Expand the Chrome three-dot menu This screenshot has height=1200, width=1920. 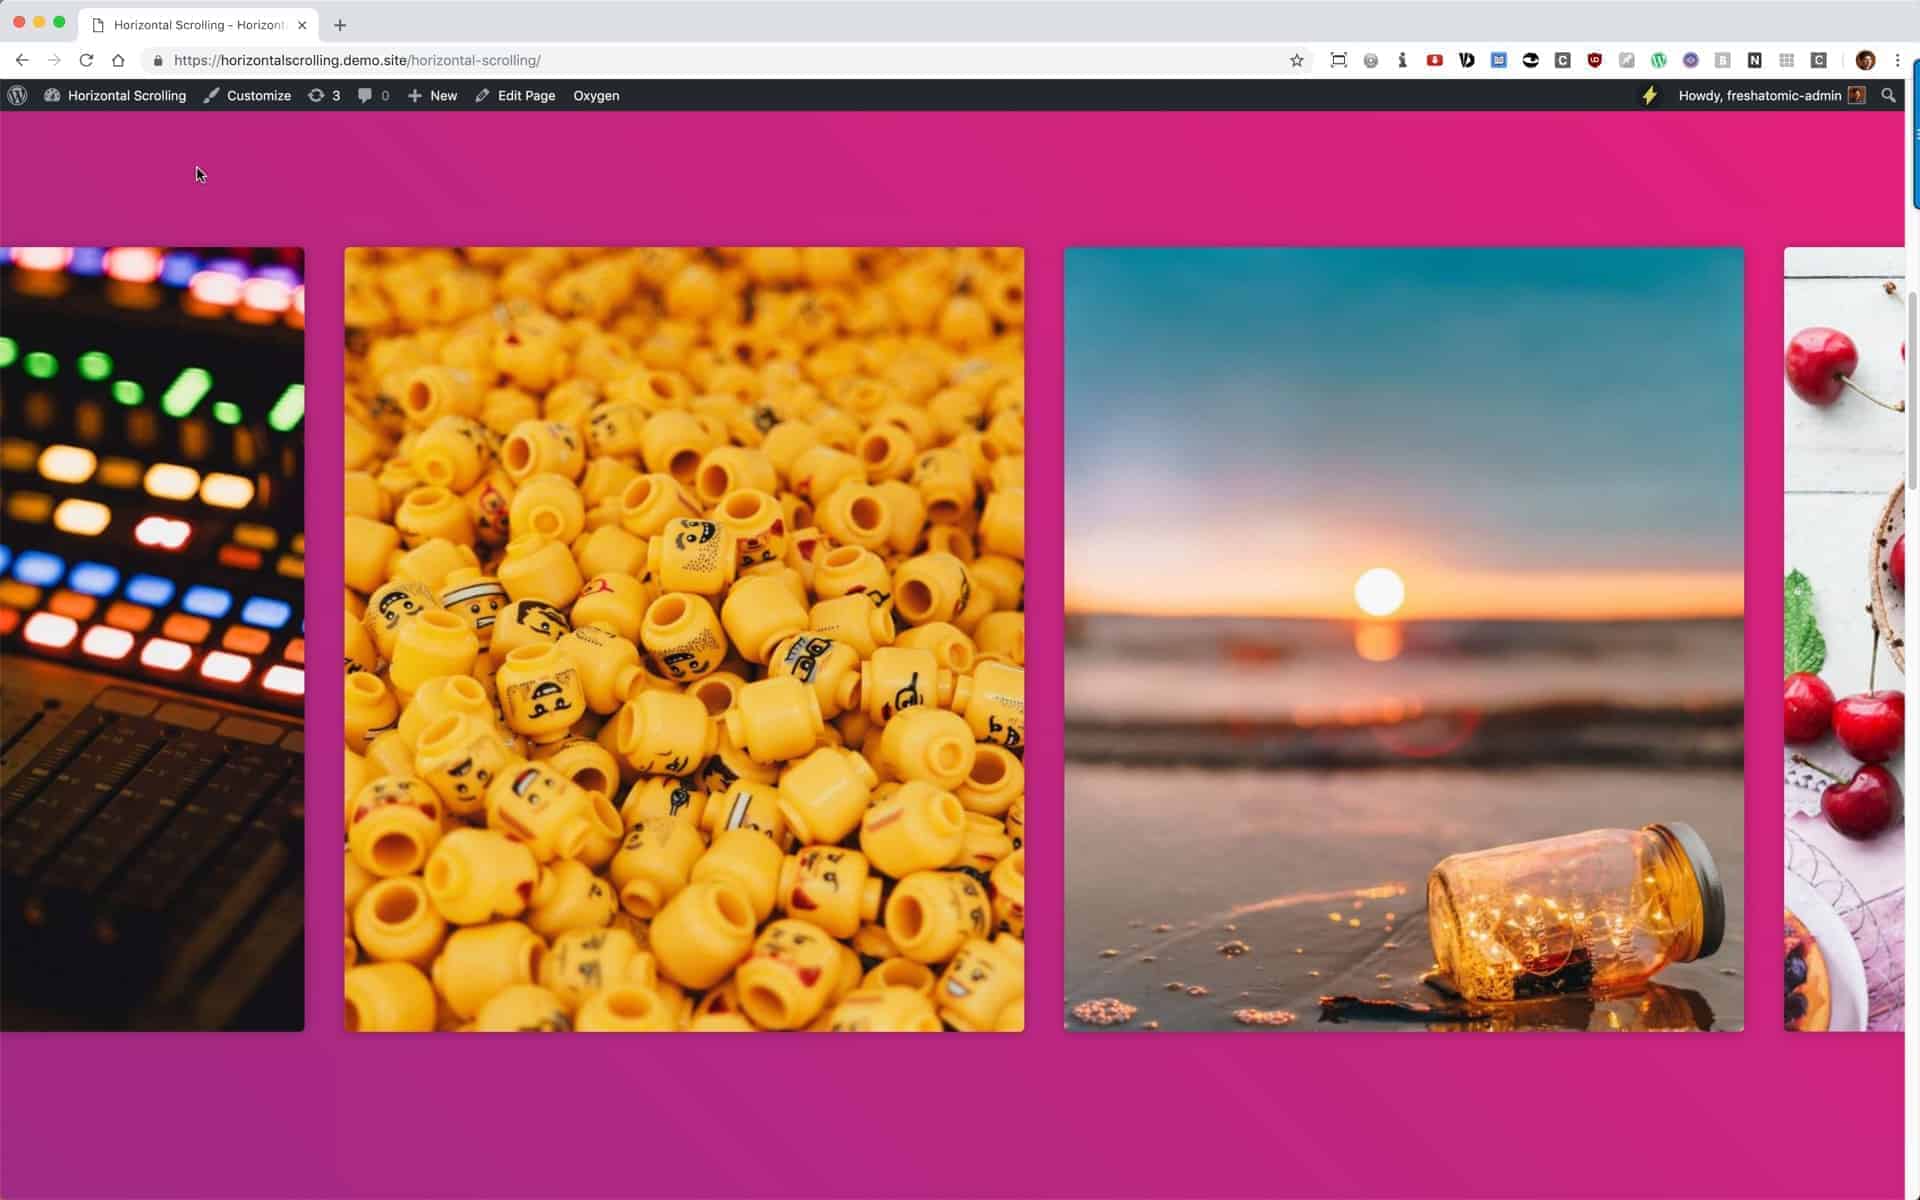pyautogui.click(x=1898, y=60)
